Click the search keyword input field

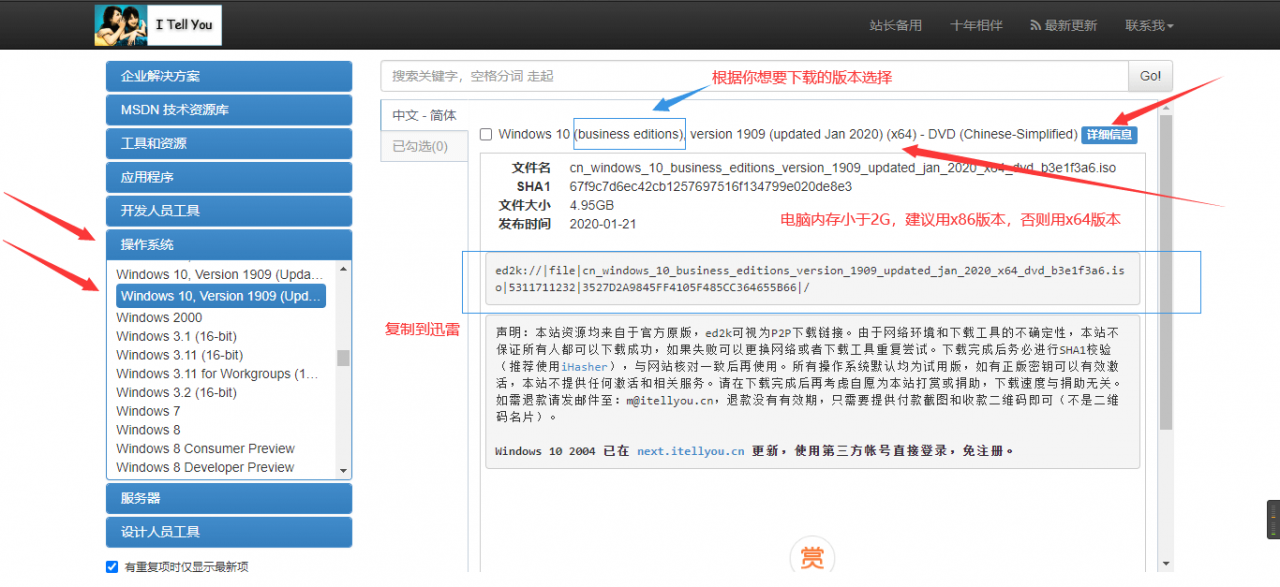tap(755, 76)
